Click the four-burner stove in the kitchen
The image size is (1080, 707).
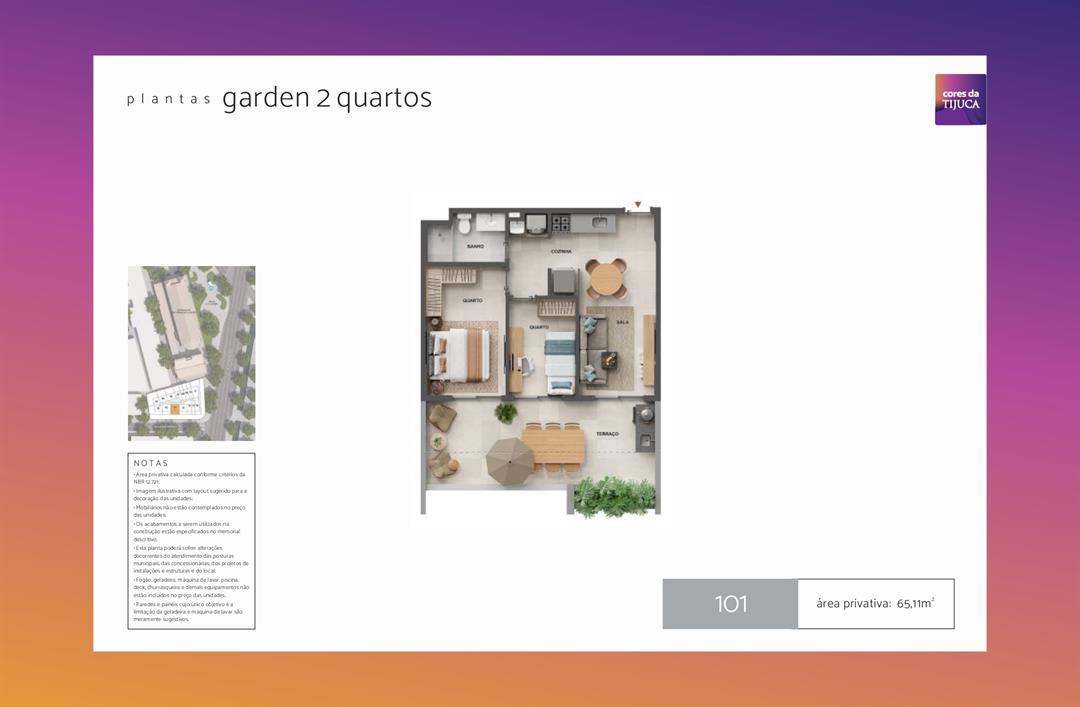561,221
